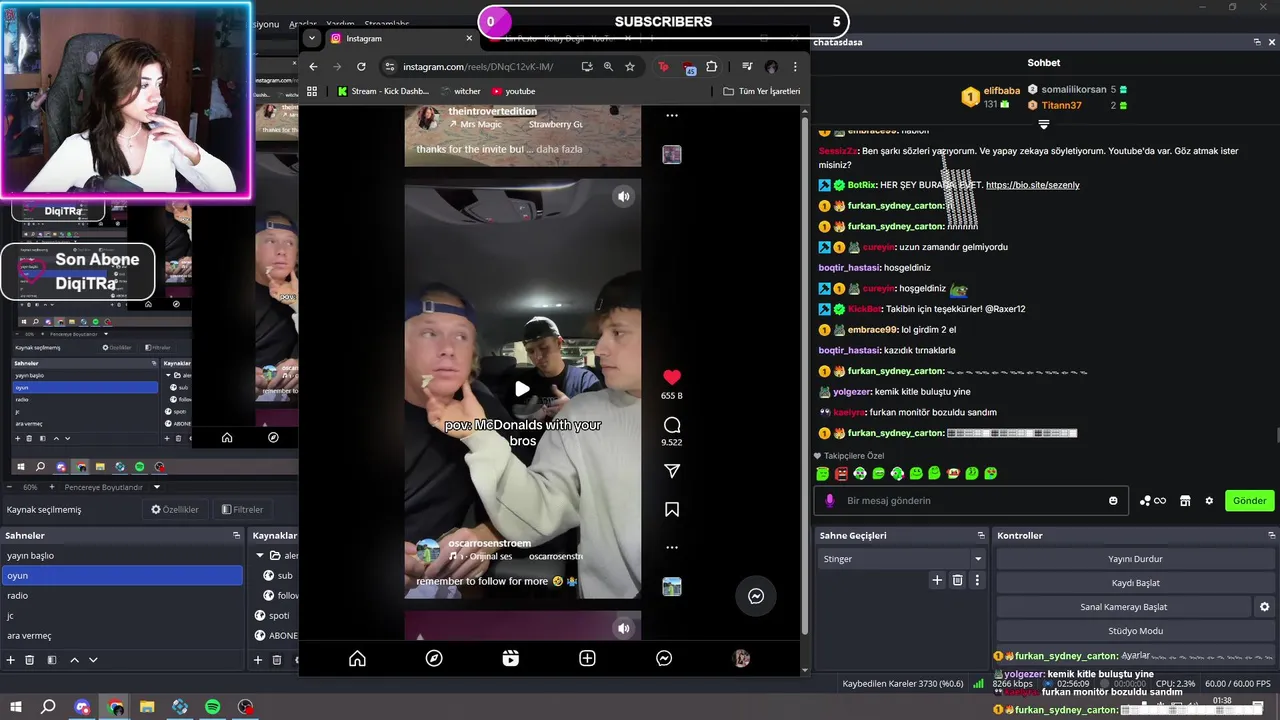Open Chrome media controls icon
Viewport: 1280px width, 720px height.
pos(747,67)
